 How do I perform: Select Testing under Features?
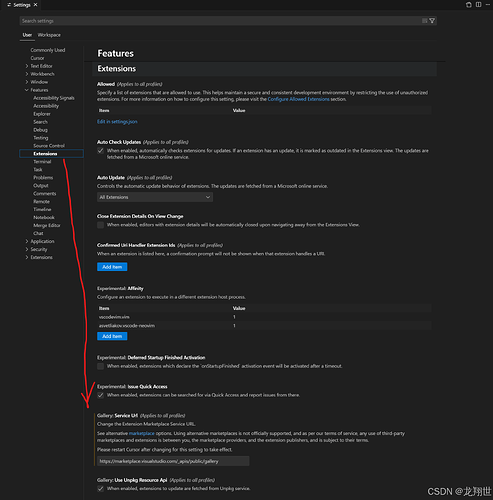(41, 138)
